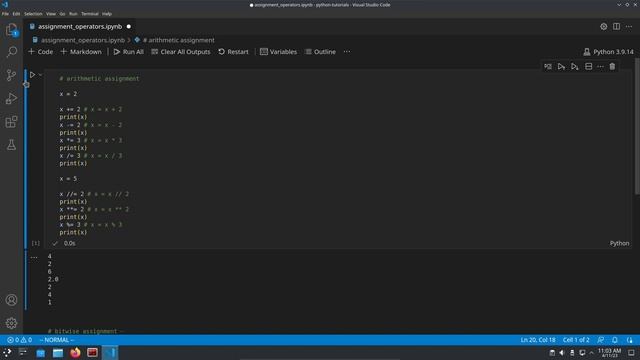This screenshot has height=360, width=640.
Task: Select assignment_operators.ipynb editor tab
Action: (80, 27)
